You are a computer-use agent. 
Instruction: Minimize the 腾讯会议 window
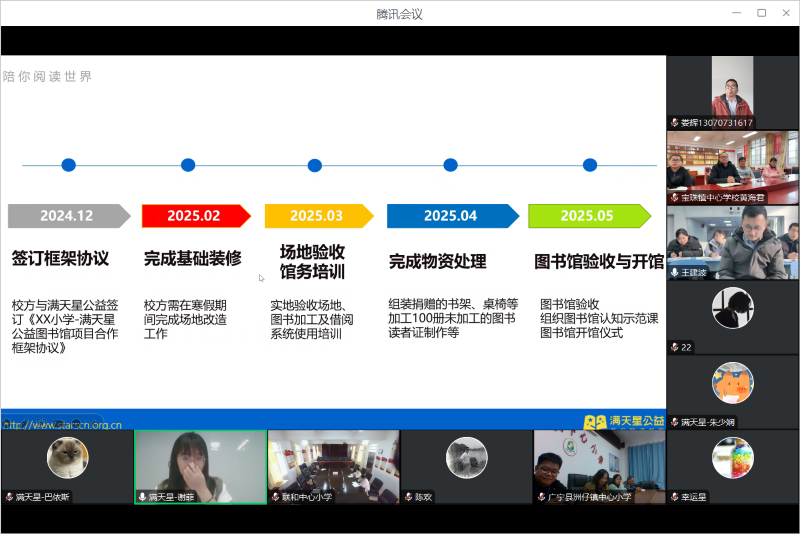736,13
